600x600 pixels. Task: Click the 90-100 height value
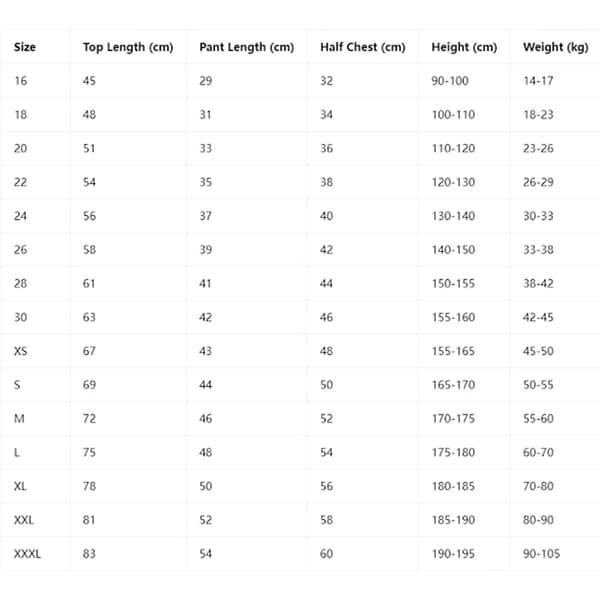pyautogui.click(x=450, y=81)
